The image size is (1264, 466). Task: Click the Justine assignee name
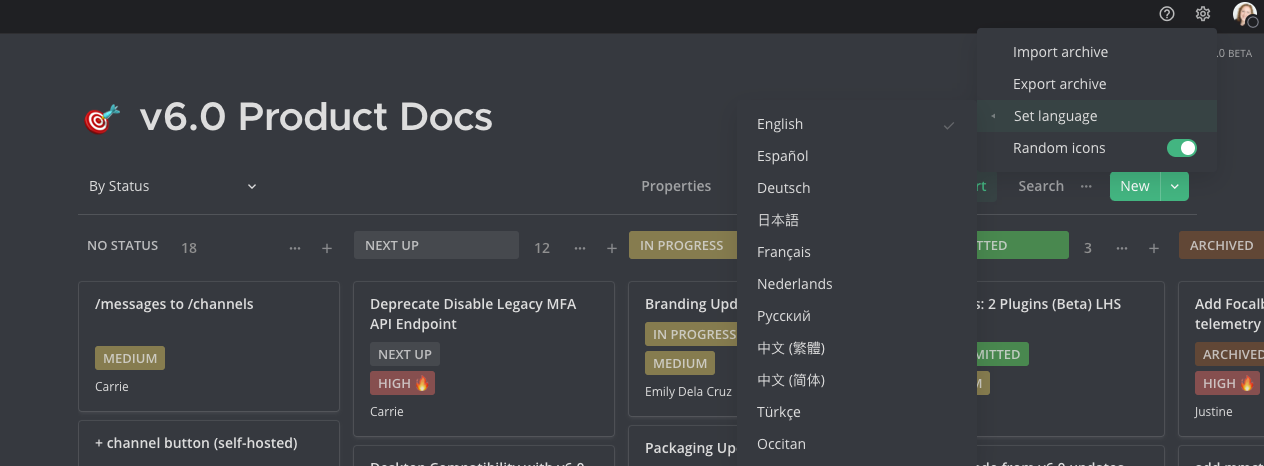[x=1214, y=411]
